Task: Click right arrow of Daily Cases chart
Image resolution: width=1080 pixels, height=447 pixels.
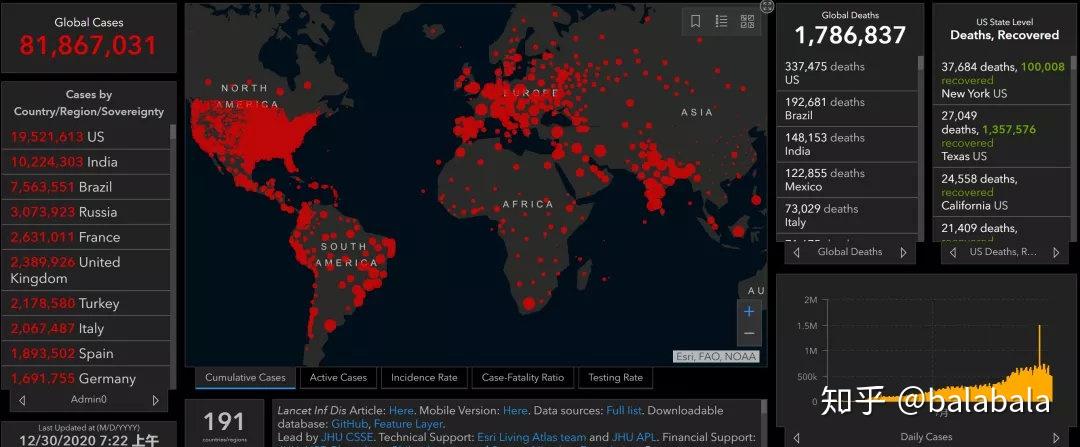Action: (x=1056, y=437)
